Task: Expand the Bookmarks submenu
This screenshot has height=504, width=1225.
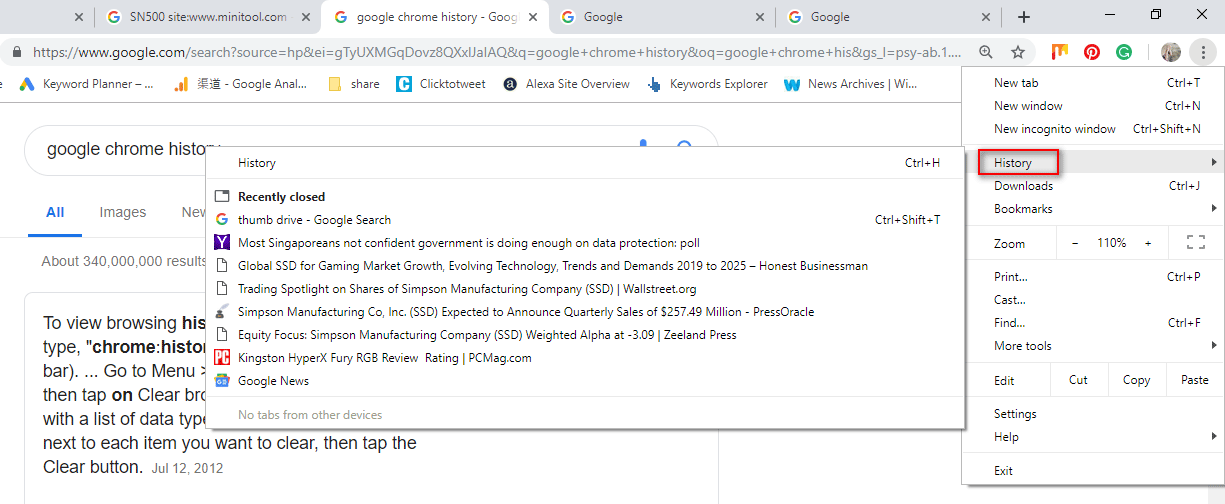Action: point(1093,209)
